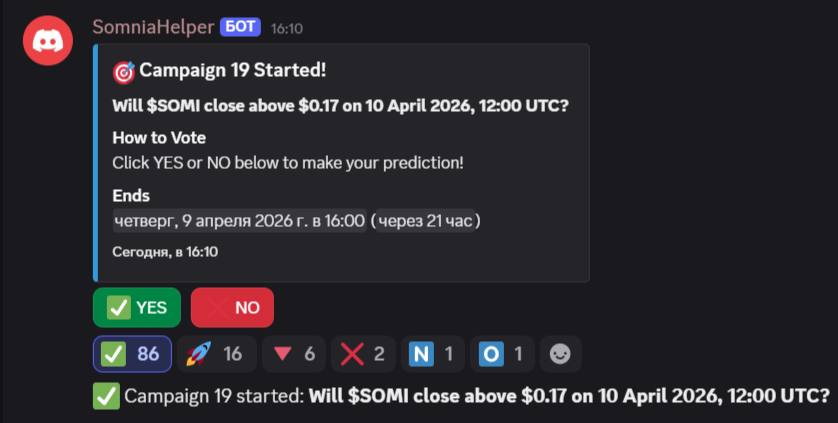Toggle the checkmark reaction with 86 votes

click(x=132, y=353)
